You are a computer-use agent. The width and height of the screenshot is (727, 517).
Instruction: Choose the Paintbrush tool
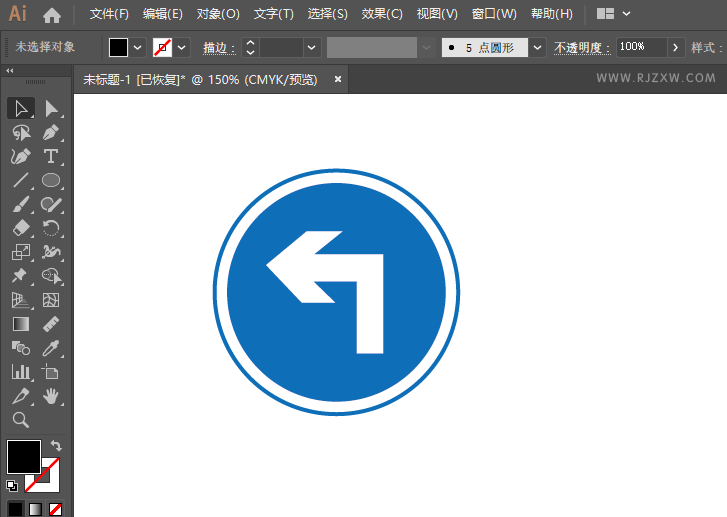click(20, 204)
